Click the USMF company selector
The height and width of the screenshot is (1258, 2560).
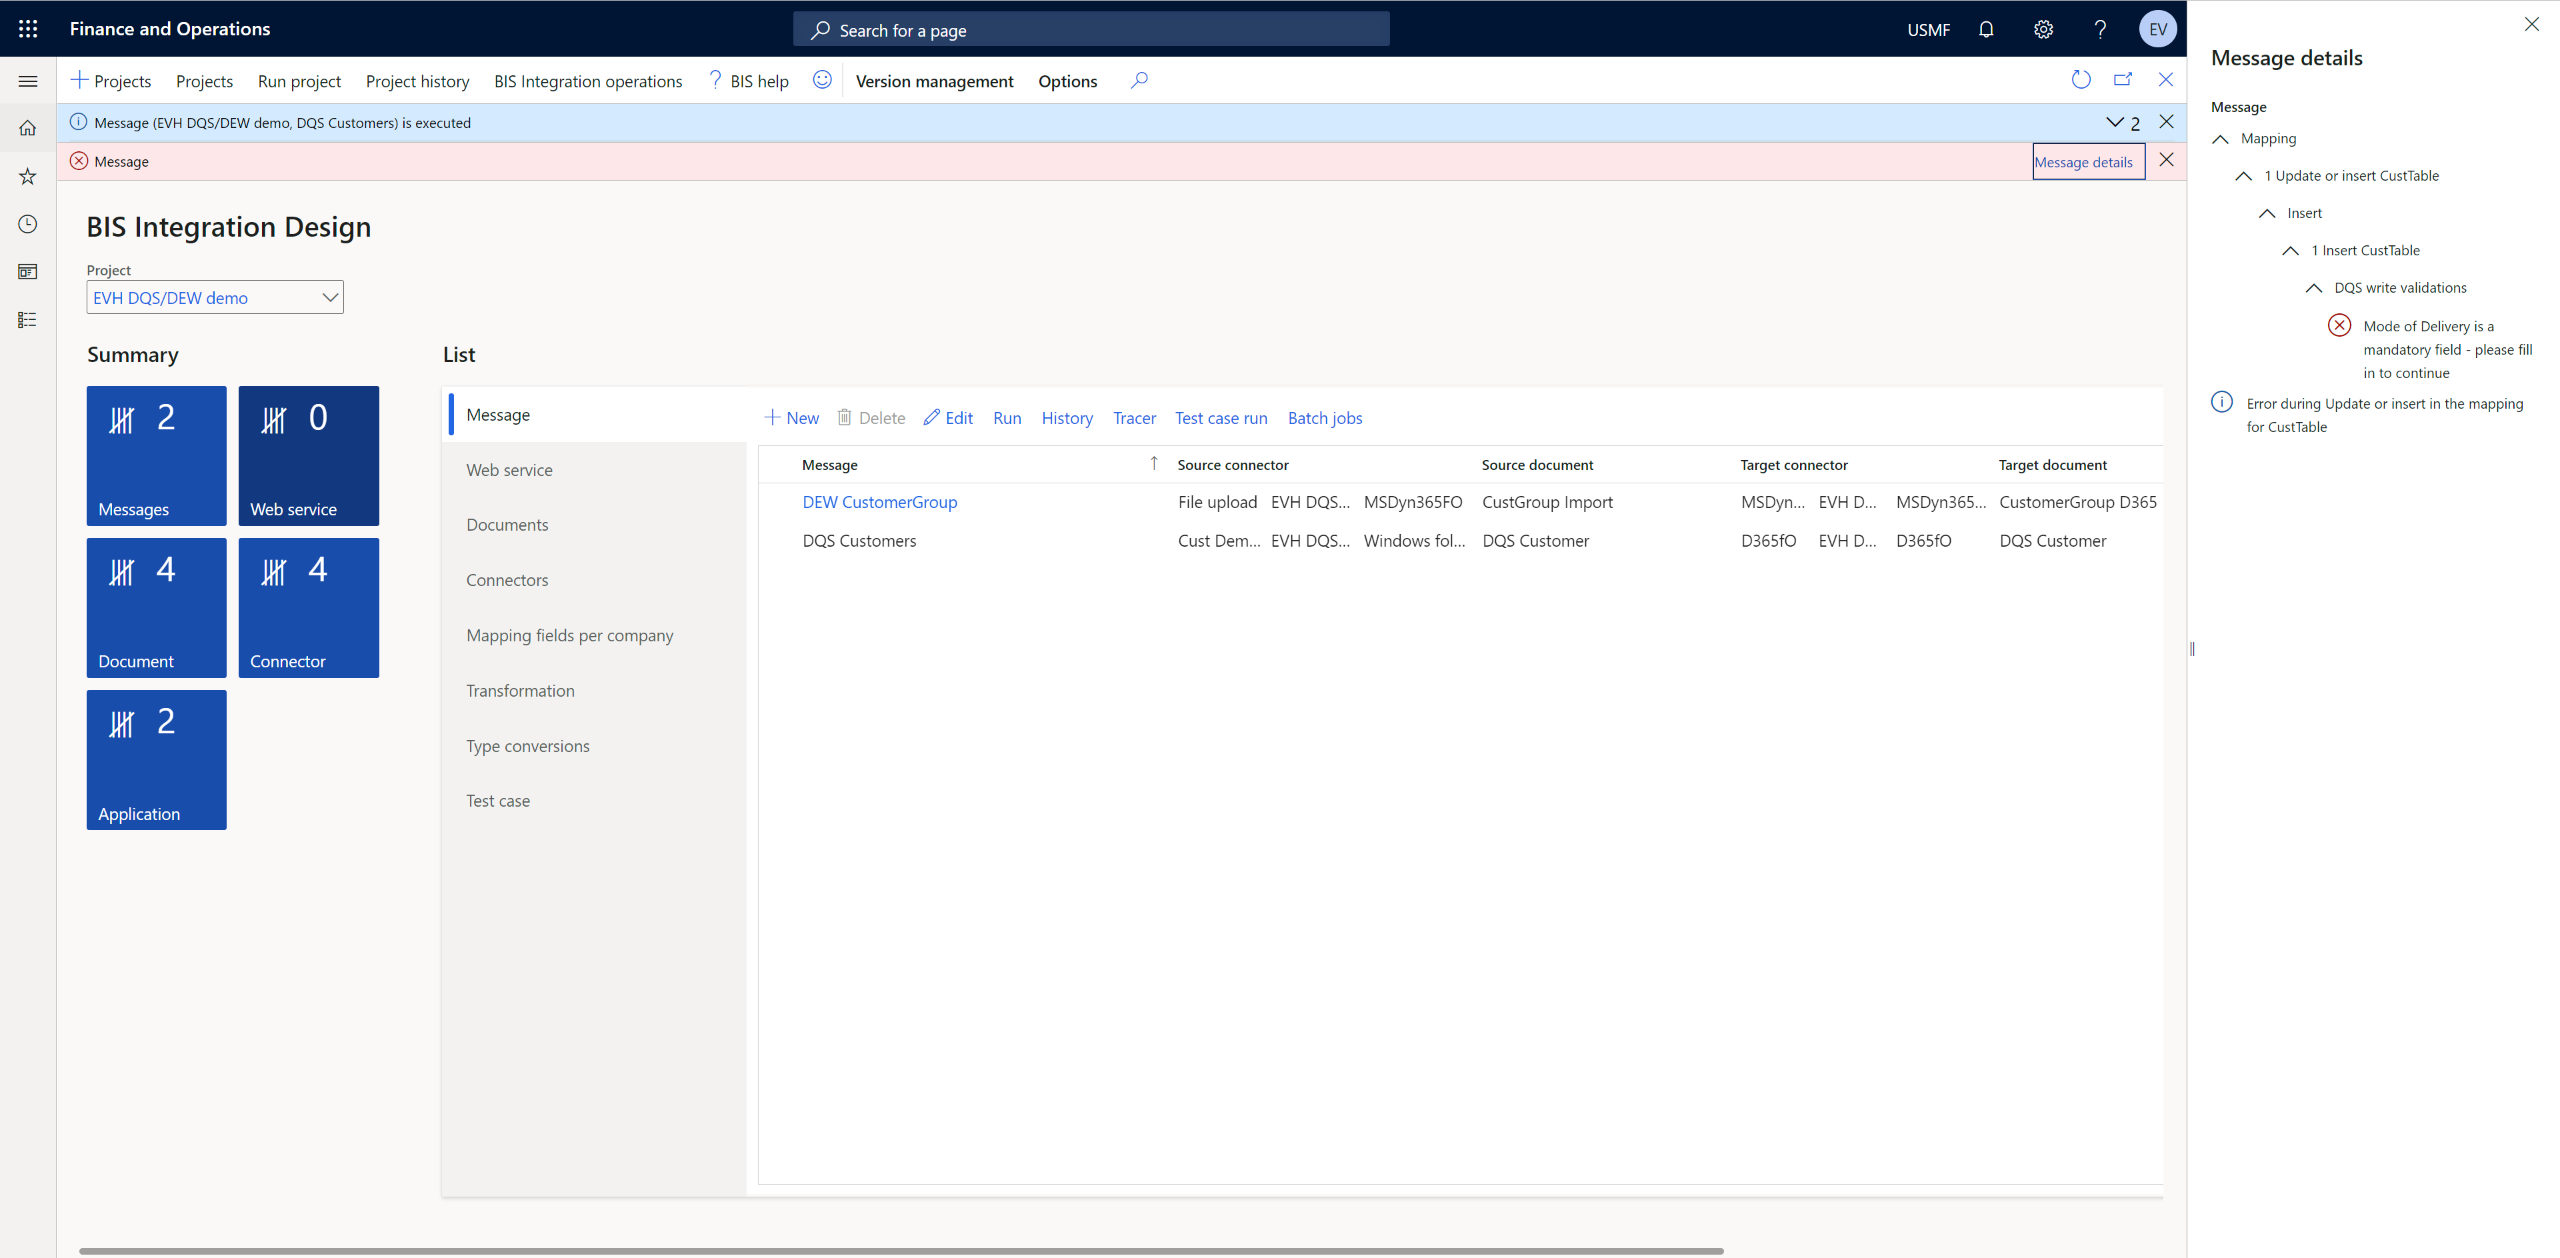coord(1928,30)
